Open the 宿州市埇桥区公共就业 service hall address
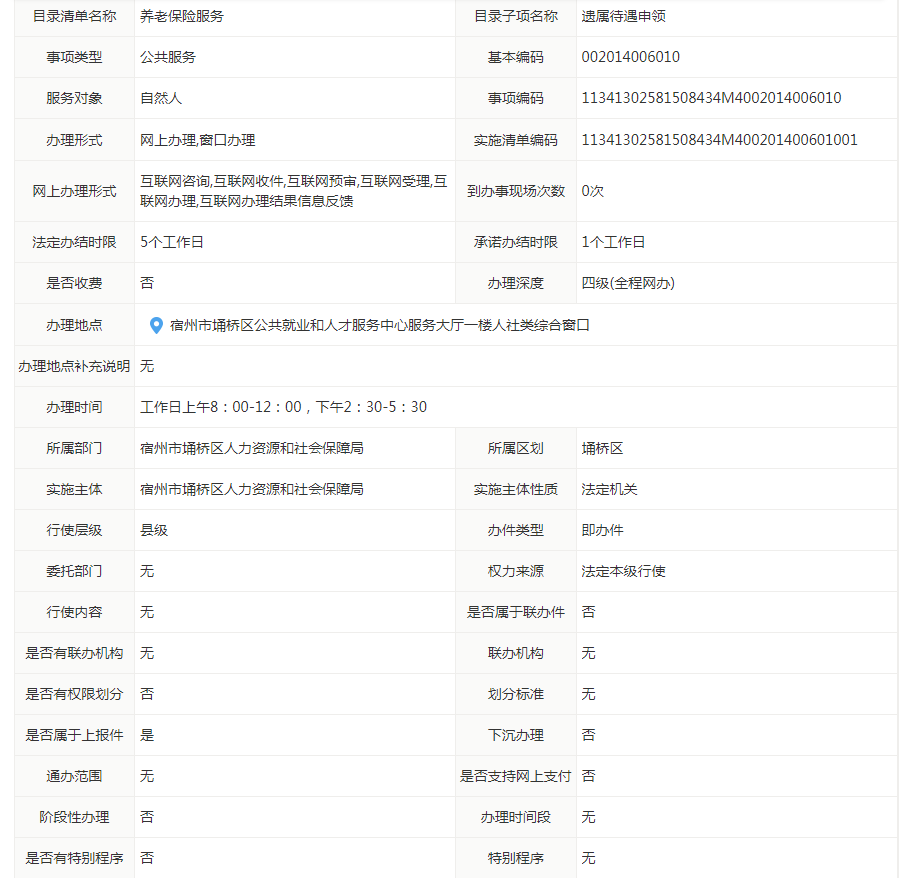This screenshot has height=878, width=904. [x=379, y=325]
